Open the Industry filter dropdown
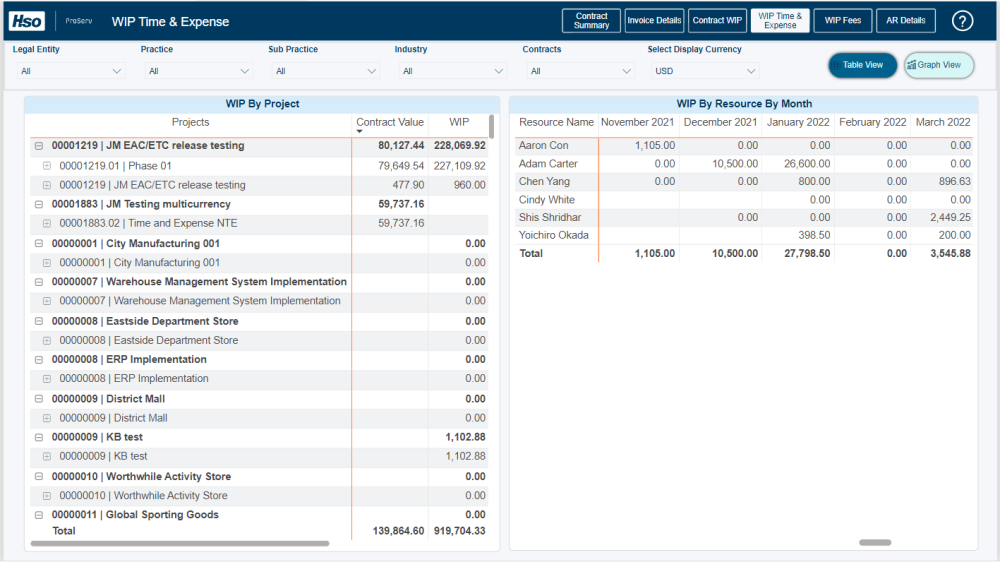The image size is (1000, 562). [x=450, y=71]
